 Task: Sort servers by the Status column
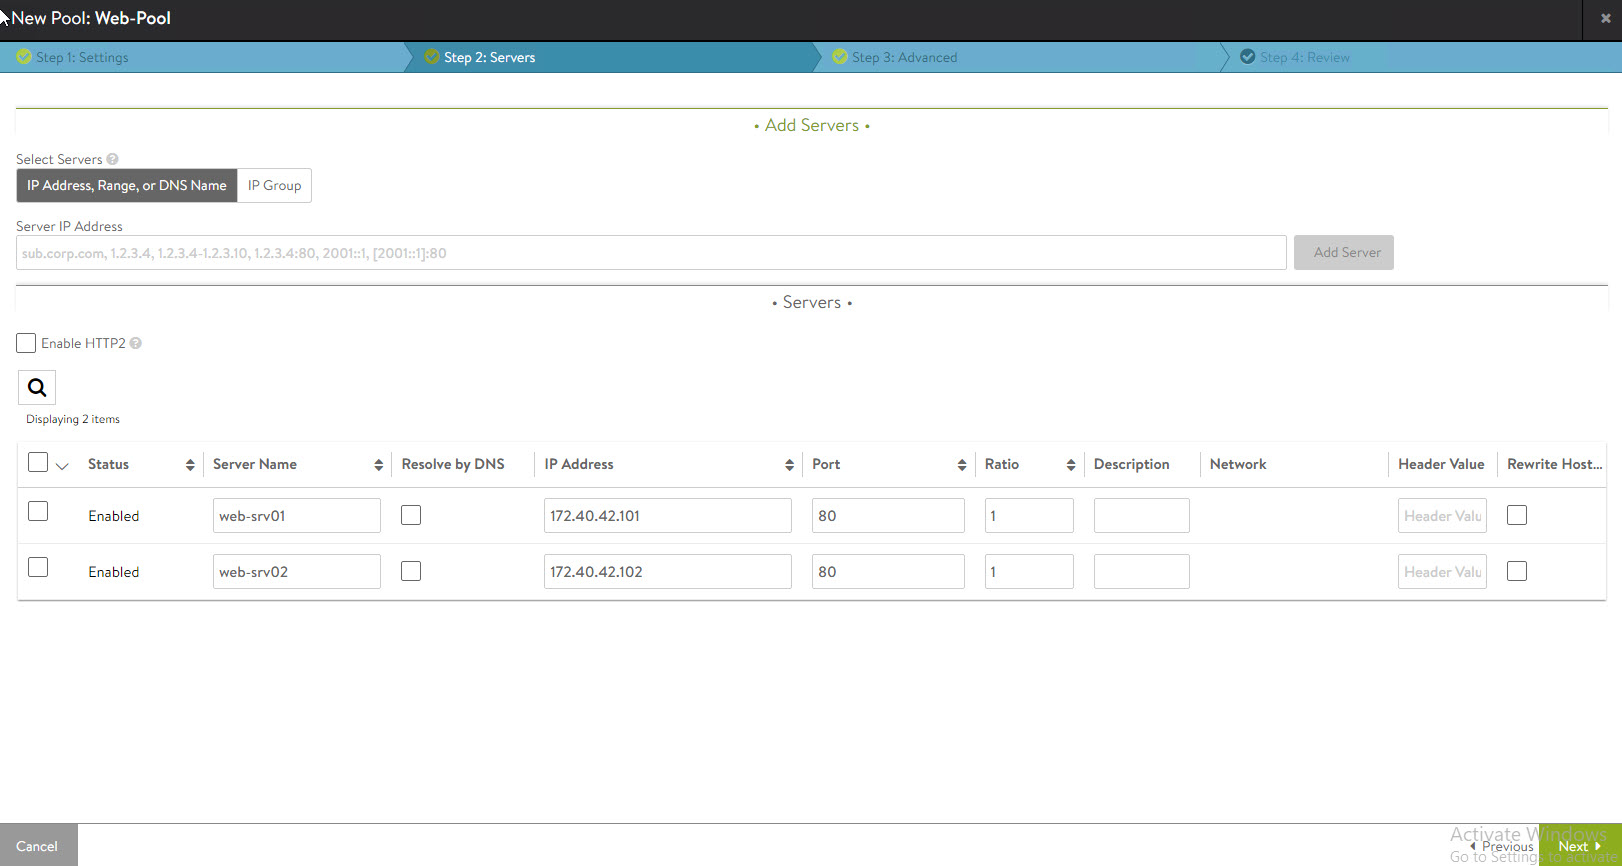click(190, 465)
